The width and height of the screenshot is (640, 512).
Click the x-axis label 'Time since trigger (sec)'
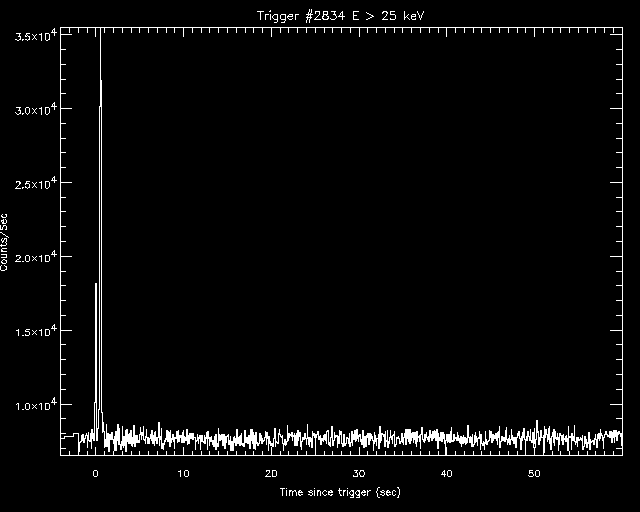[x=340, y=492]
